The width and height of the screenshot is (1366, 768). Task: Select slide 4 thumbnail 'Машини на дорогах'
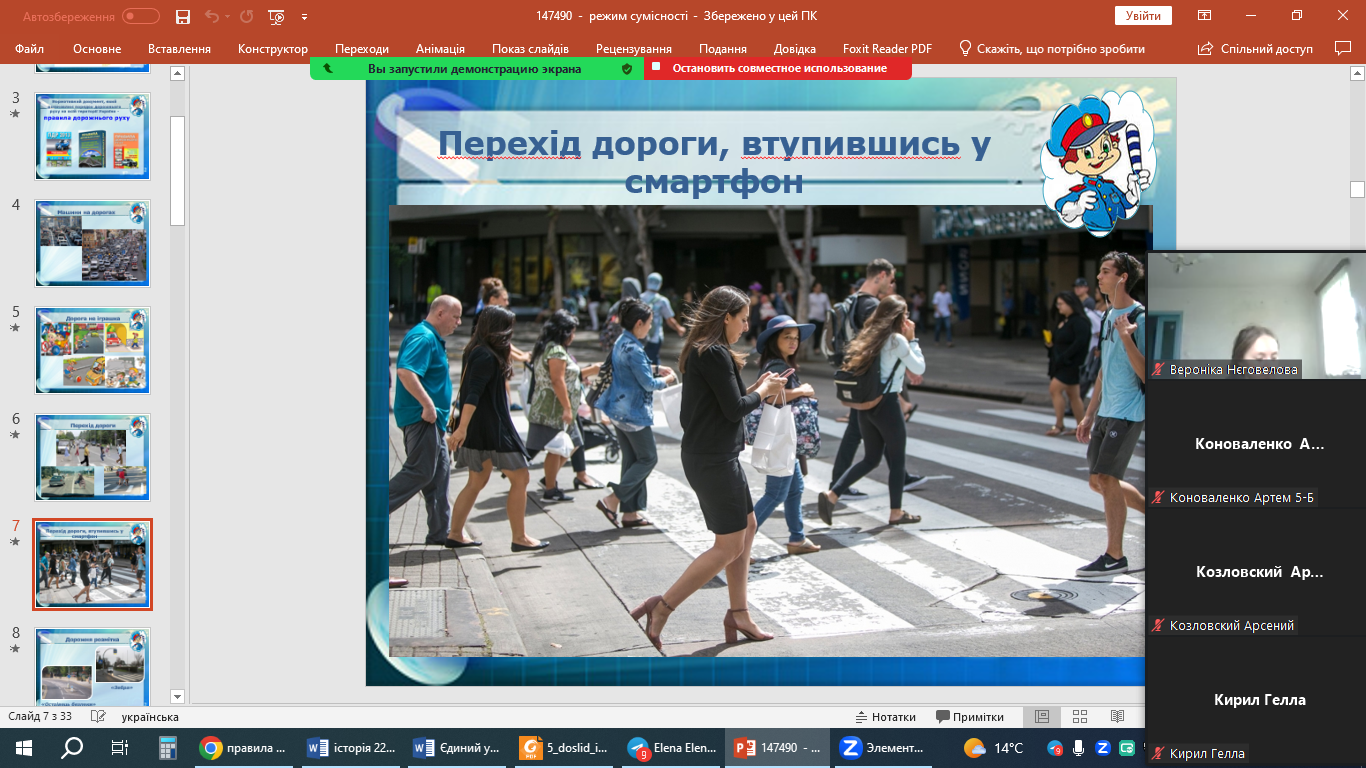(92, 243)
